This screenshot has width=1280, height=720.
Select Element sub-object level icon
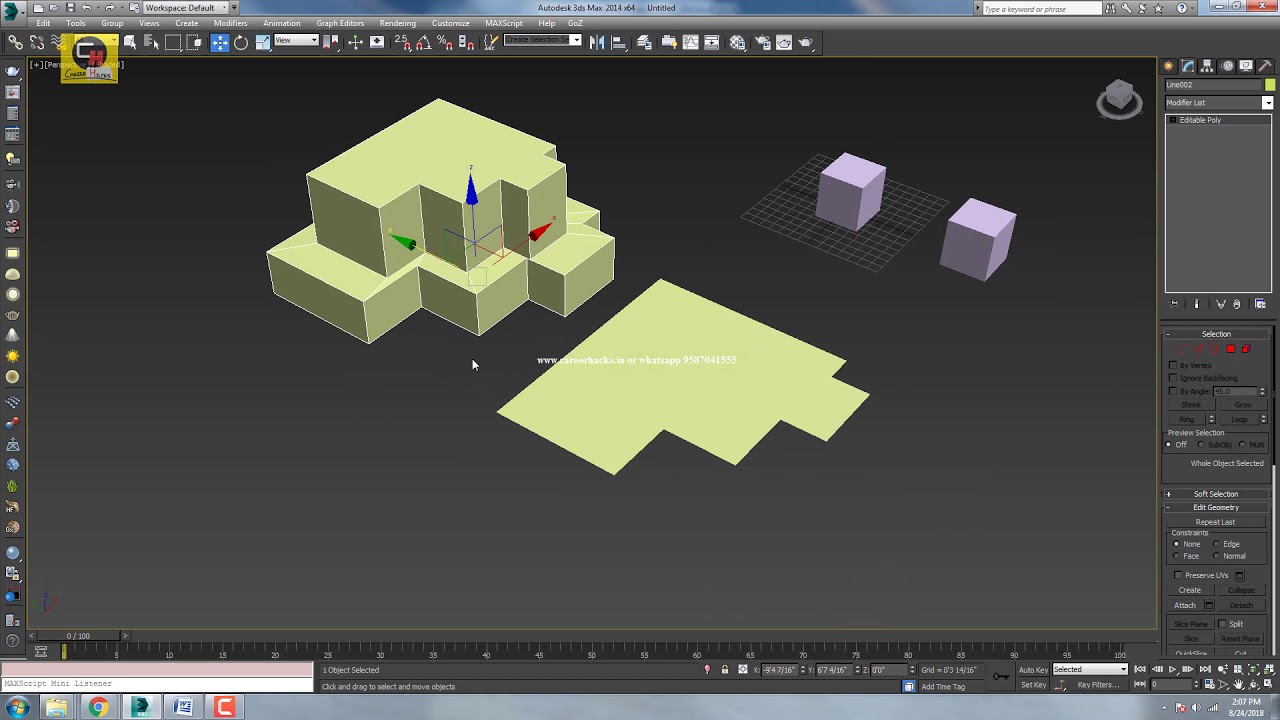1246,349
